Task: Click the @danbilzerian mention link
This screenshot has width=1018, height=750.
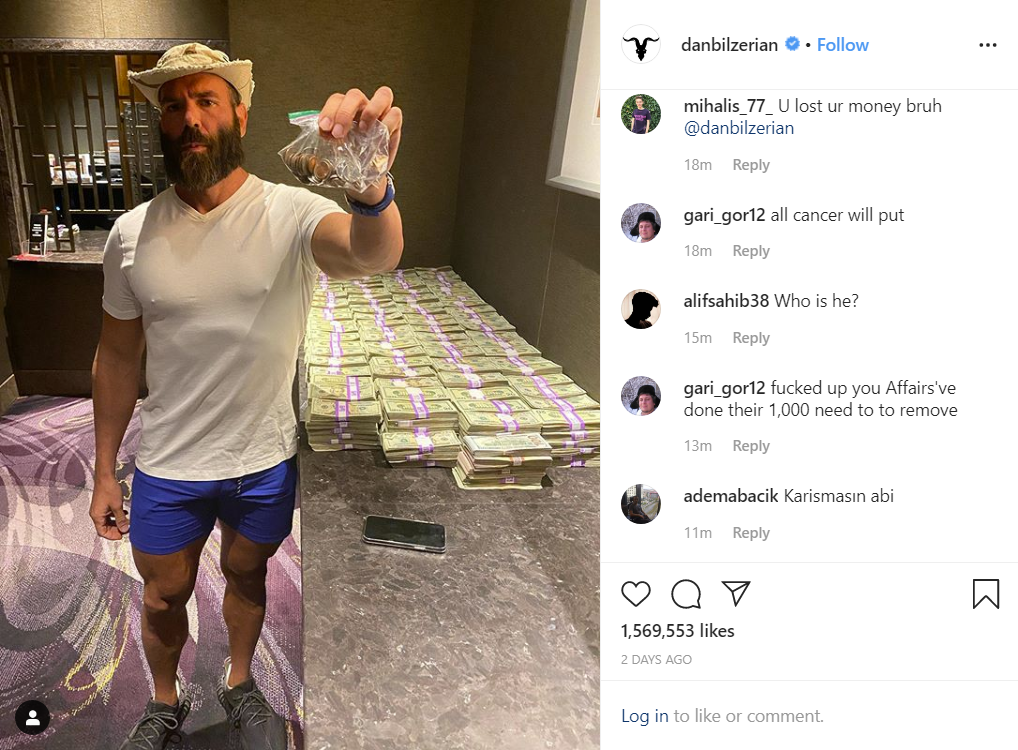Action: [x=739, y=128]
